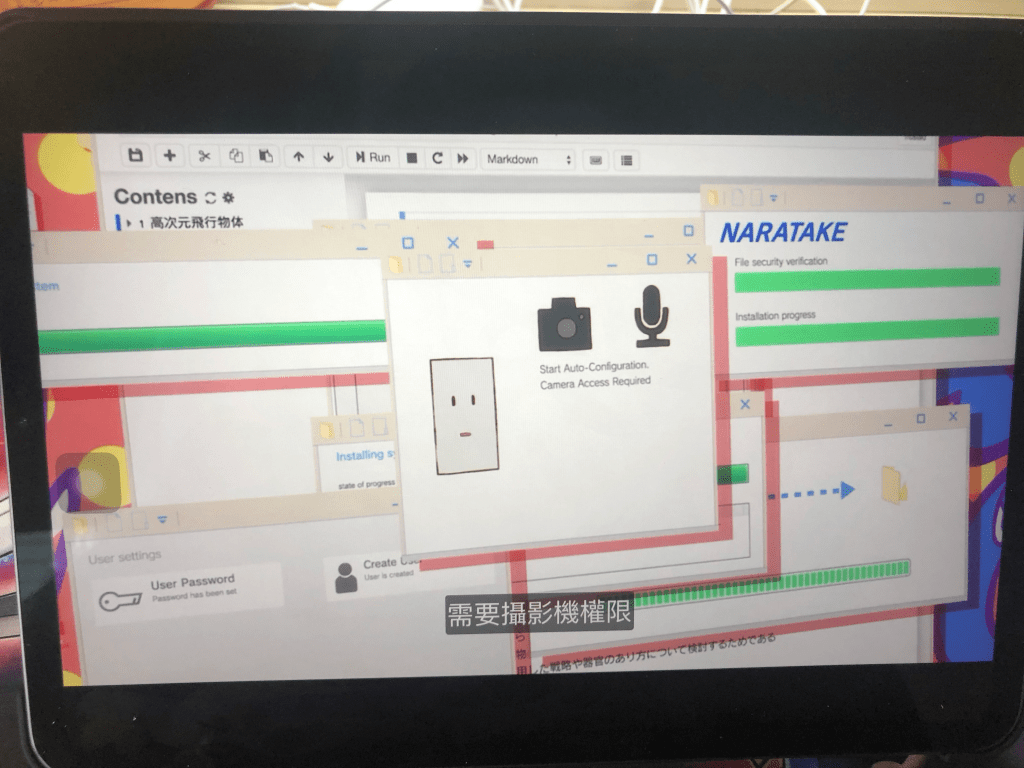Click the Run button
This screenshot has height=768, width=1024.
pyautogui.click(x=372, y=158)
